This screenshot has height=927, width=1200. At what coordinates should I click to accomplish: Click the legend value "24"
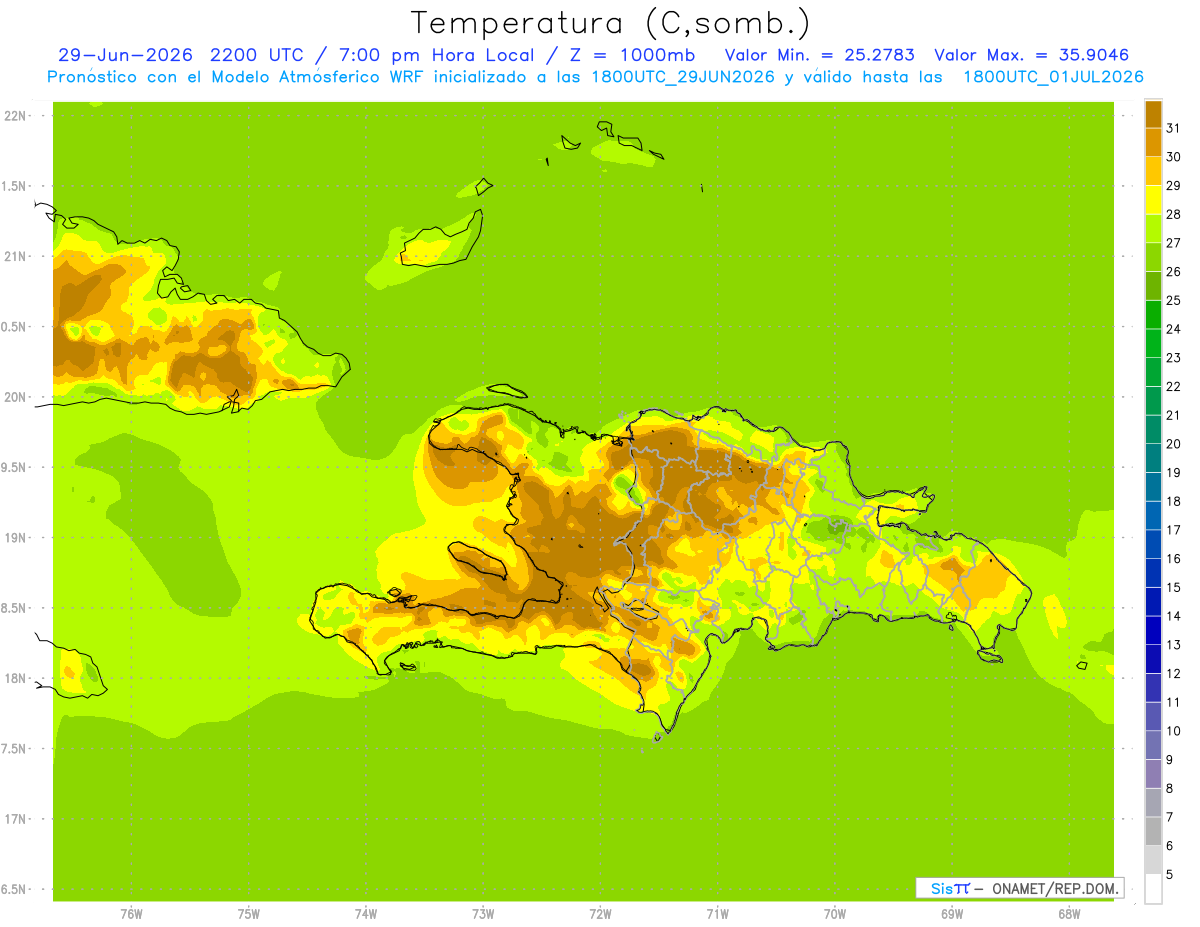coord(1174,329)
